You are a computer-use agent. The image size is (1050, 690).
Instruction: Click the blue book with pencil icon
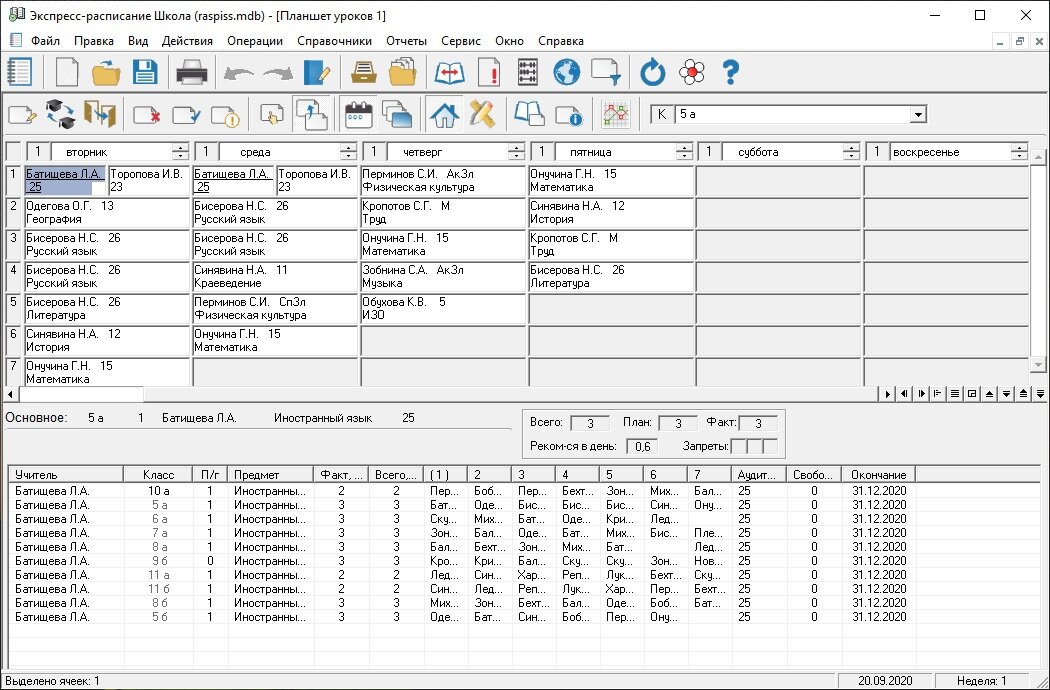317,72
